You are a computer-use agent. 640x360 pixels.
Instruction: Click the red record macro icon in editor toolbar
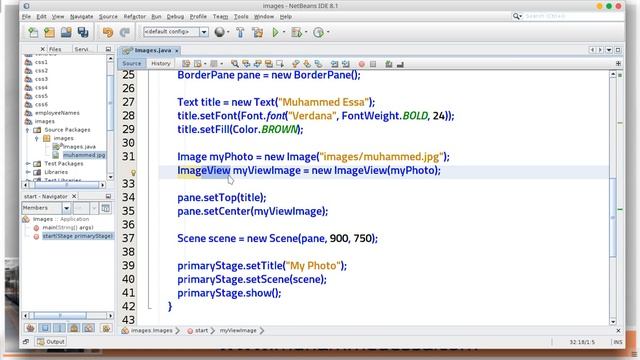pos(361,64)
